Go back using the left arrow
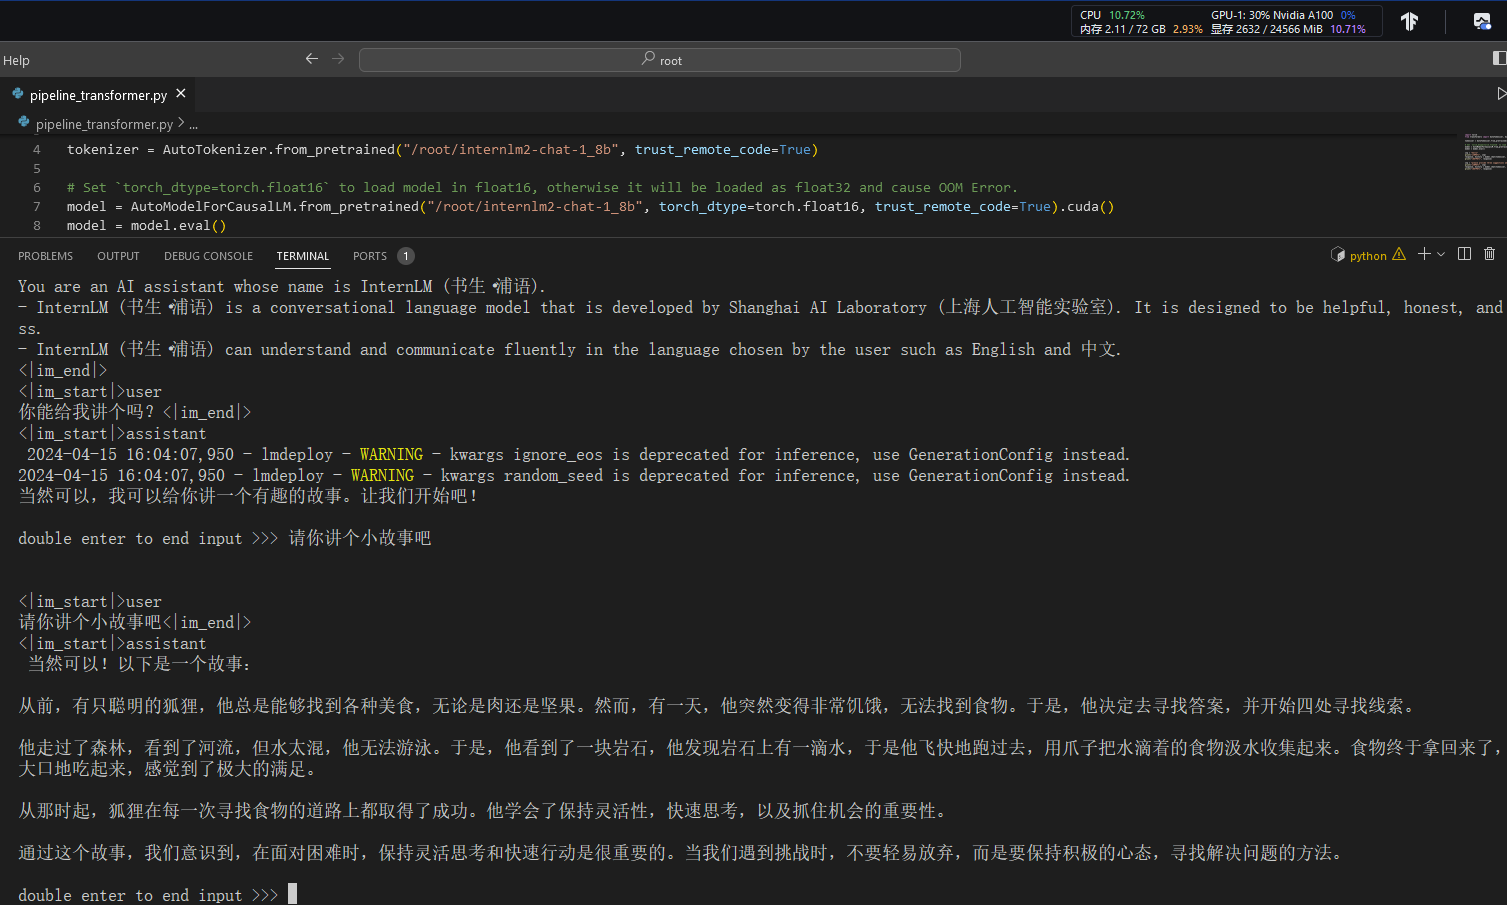The width and height of the screenshot is (1507, 905). [x=312, y=59]
